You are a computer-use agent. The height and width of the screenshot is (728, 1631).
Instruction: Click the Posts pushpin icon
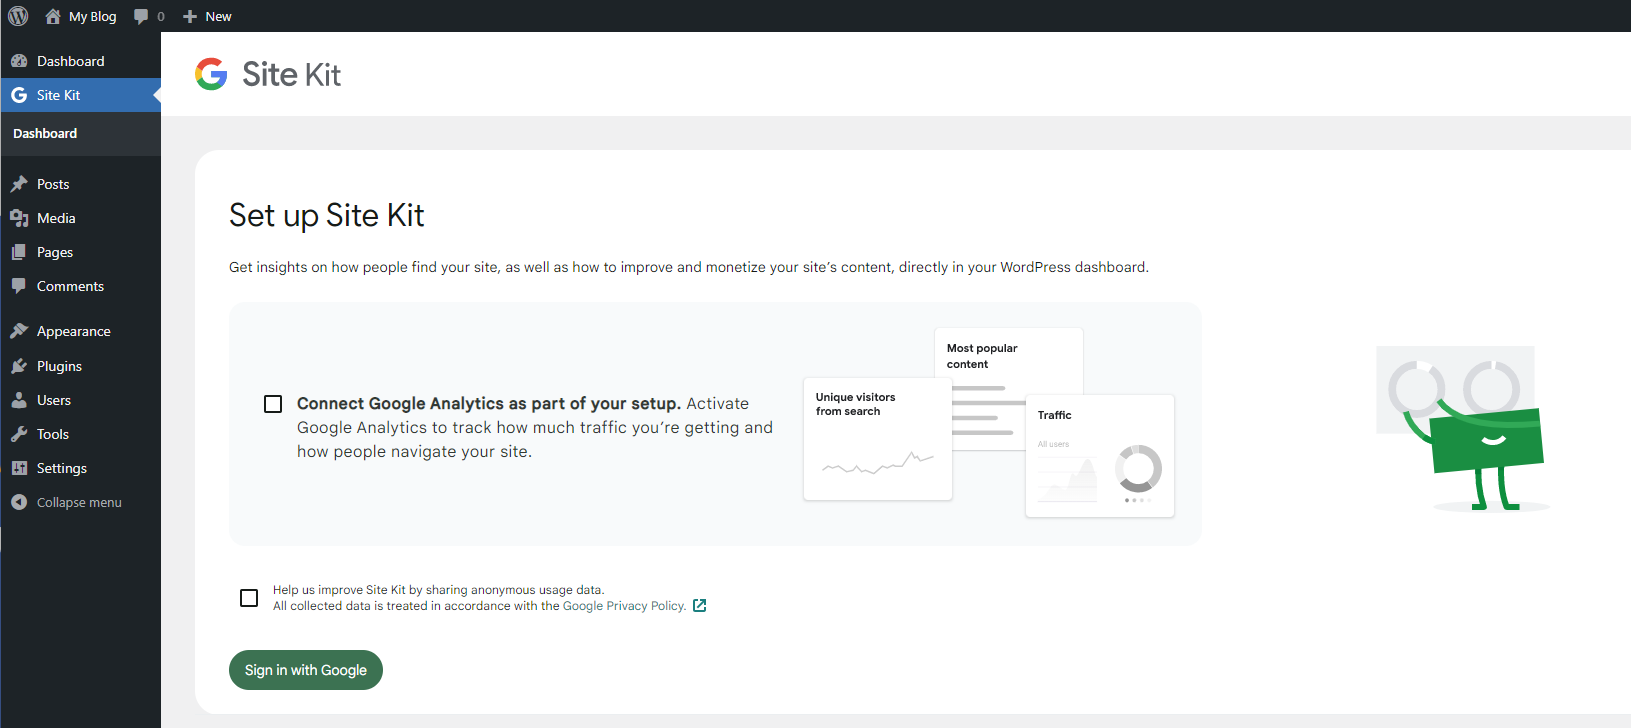[x=19, y=184]
